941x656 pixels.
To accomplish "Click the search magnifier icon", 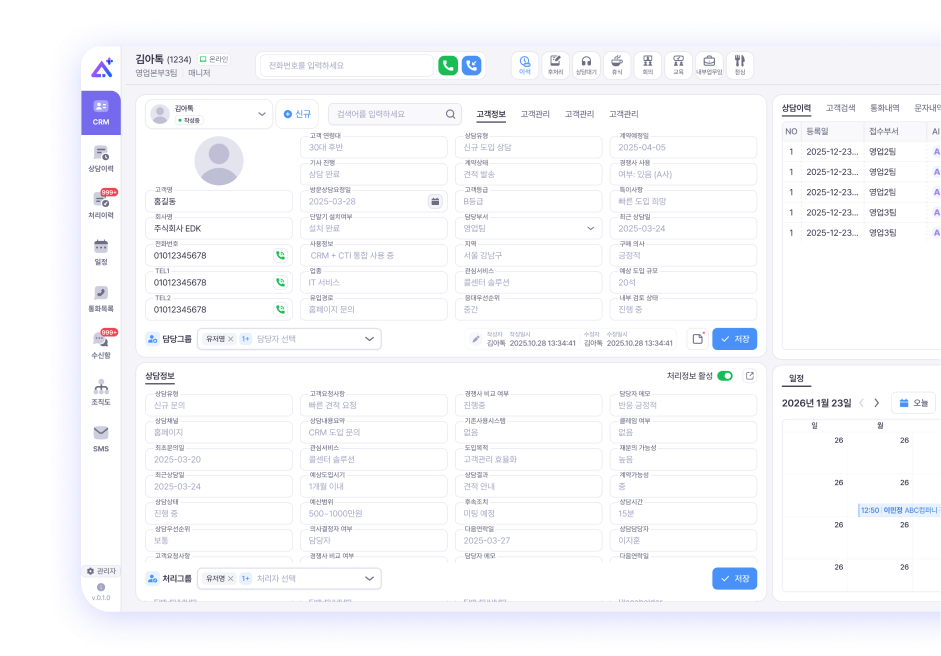I will [450, 114].
